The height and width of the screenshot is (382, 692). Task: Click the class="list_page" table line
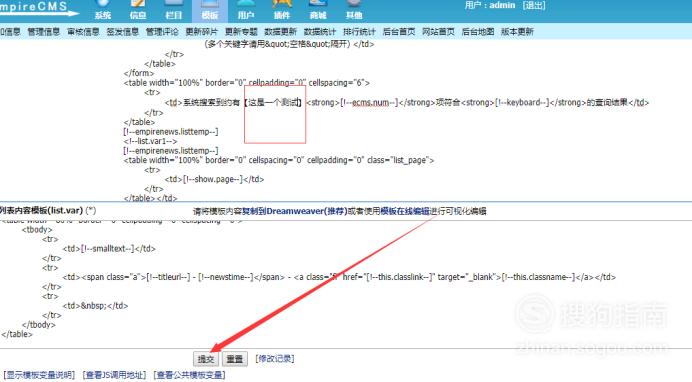(279, 160)
